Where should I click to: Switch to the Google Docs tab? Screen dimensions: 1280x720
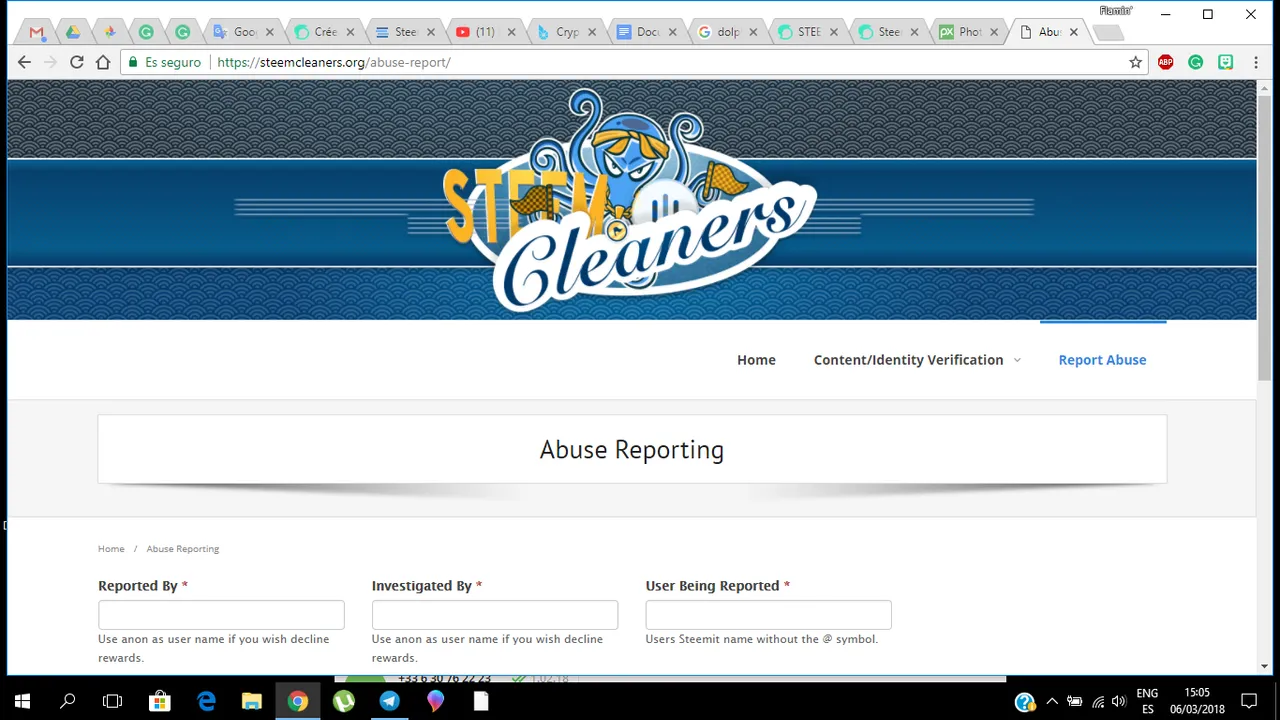click(646, 32)
